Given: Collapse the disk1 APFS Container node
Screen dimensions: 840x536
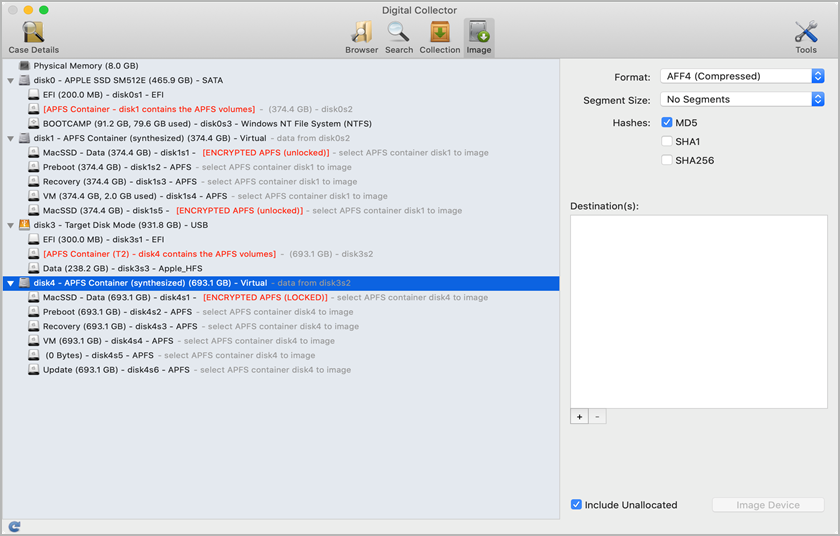Looking at the screenshot, I should click(x=10, y=138).
